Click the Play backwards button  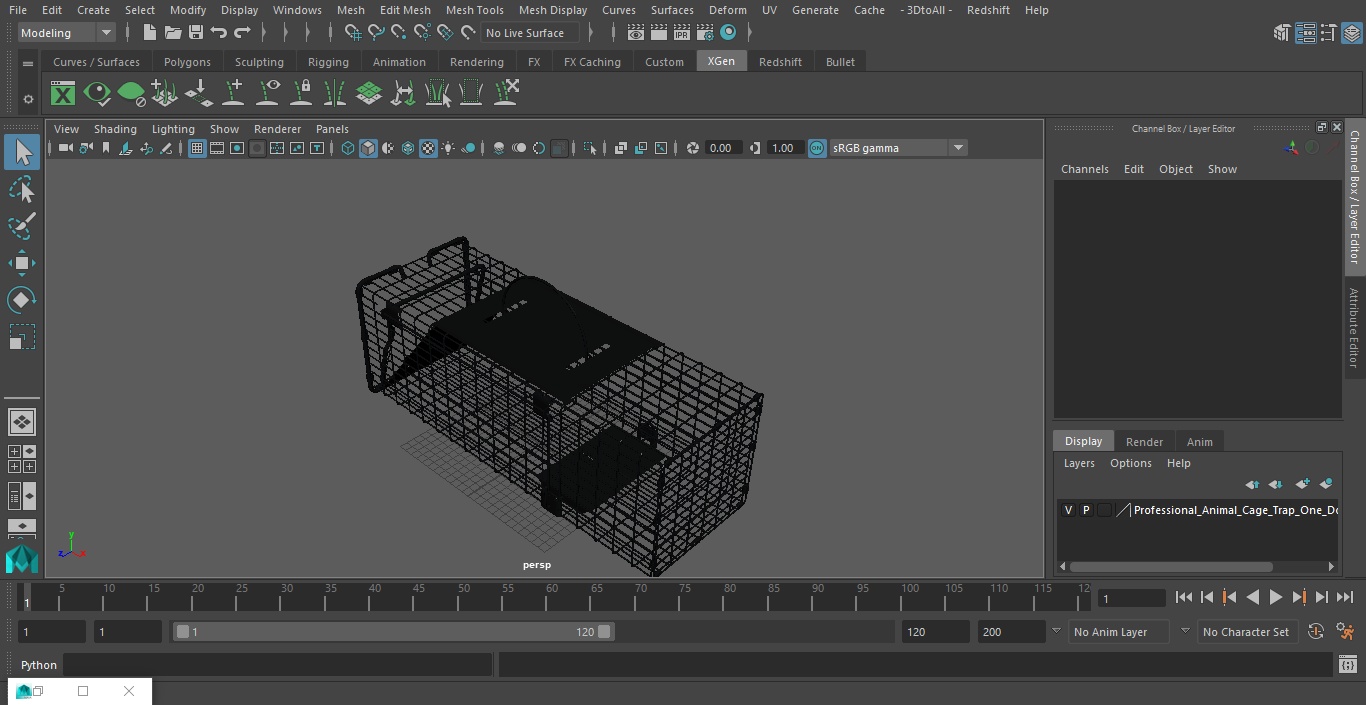[1252, 597]
